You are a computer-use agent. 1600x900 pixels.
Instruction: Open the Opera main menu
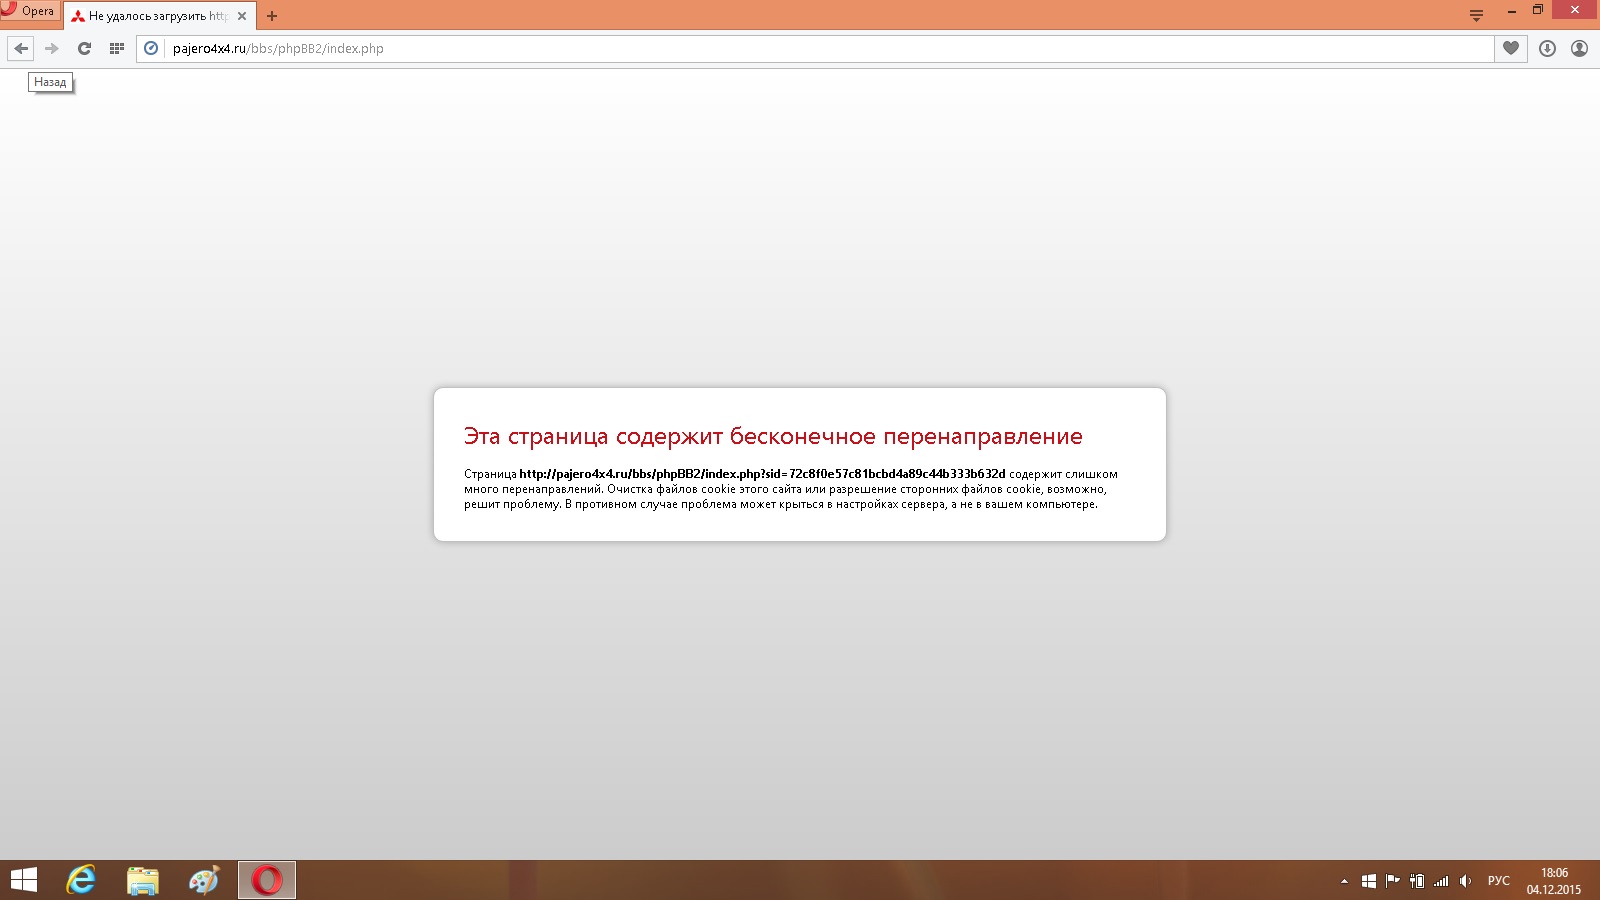point(29,12)
